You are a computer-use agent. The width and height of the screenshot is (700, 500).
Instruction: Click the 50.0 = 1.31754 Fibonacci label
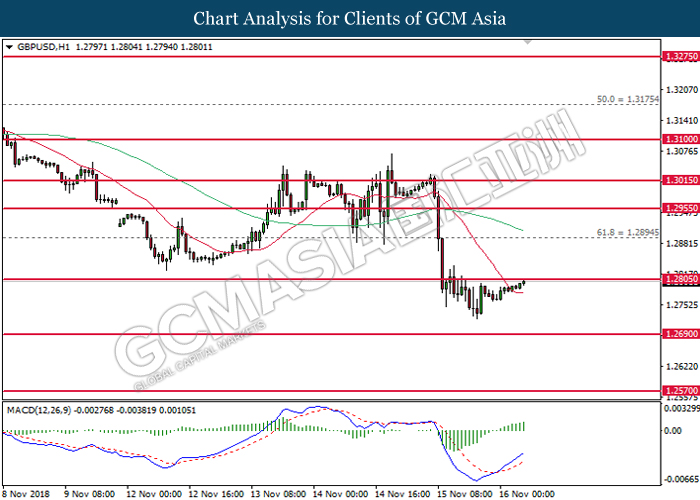[628, 99]
